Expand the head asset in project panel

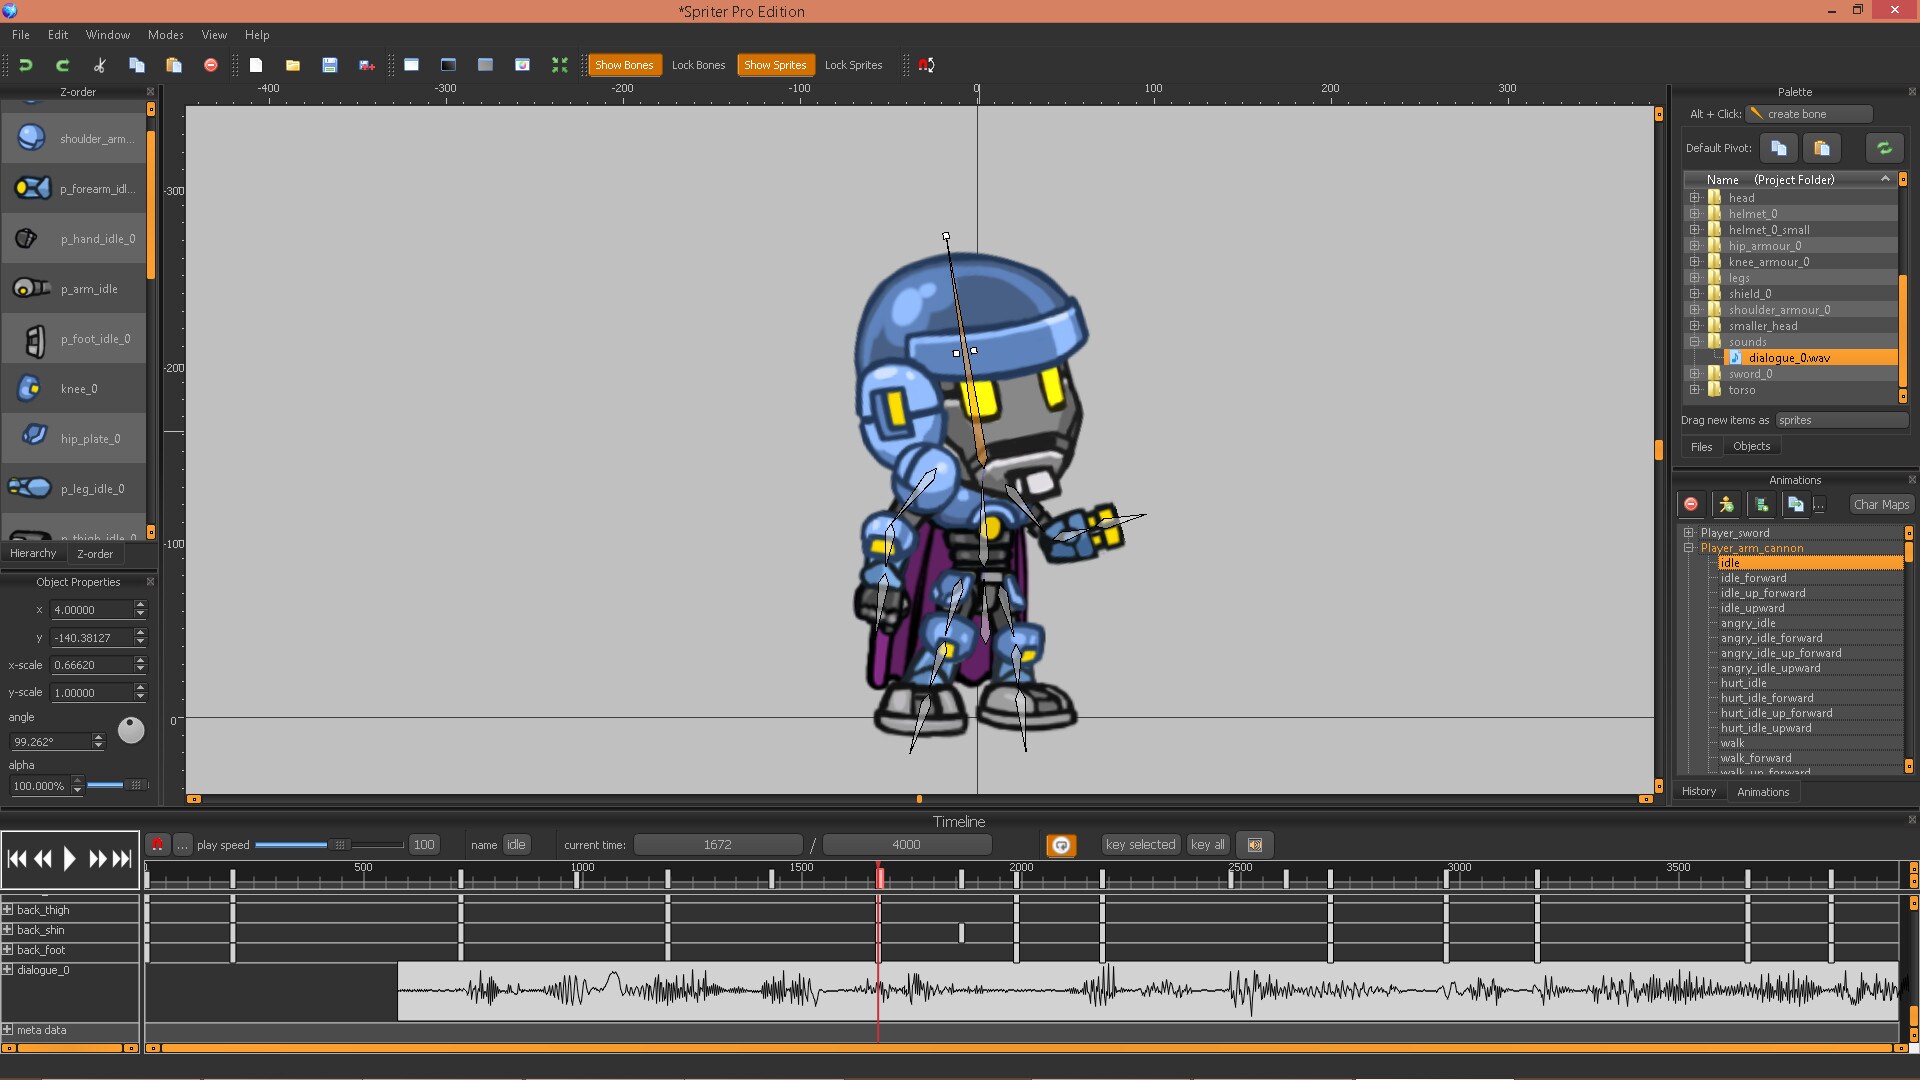(x=1696, y=196)
